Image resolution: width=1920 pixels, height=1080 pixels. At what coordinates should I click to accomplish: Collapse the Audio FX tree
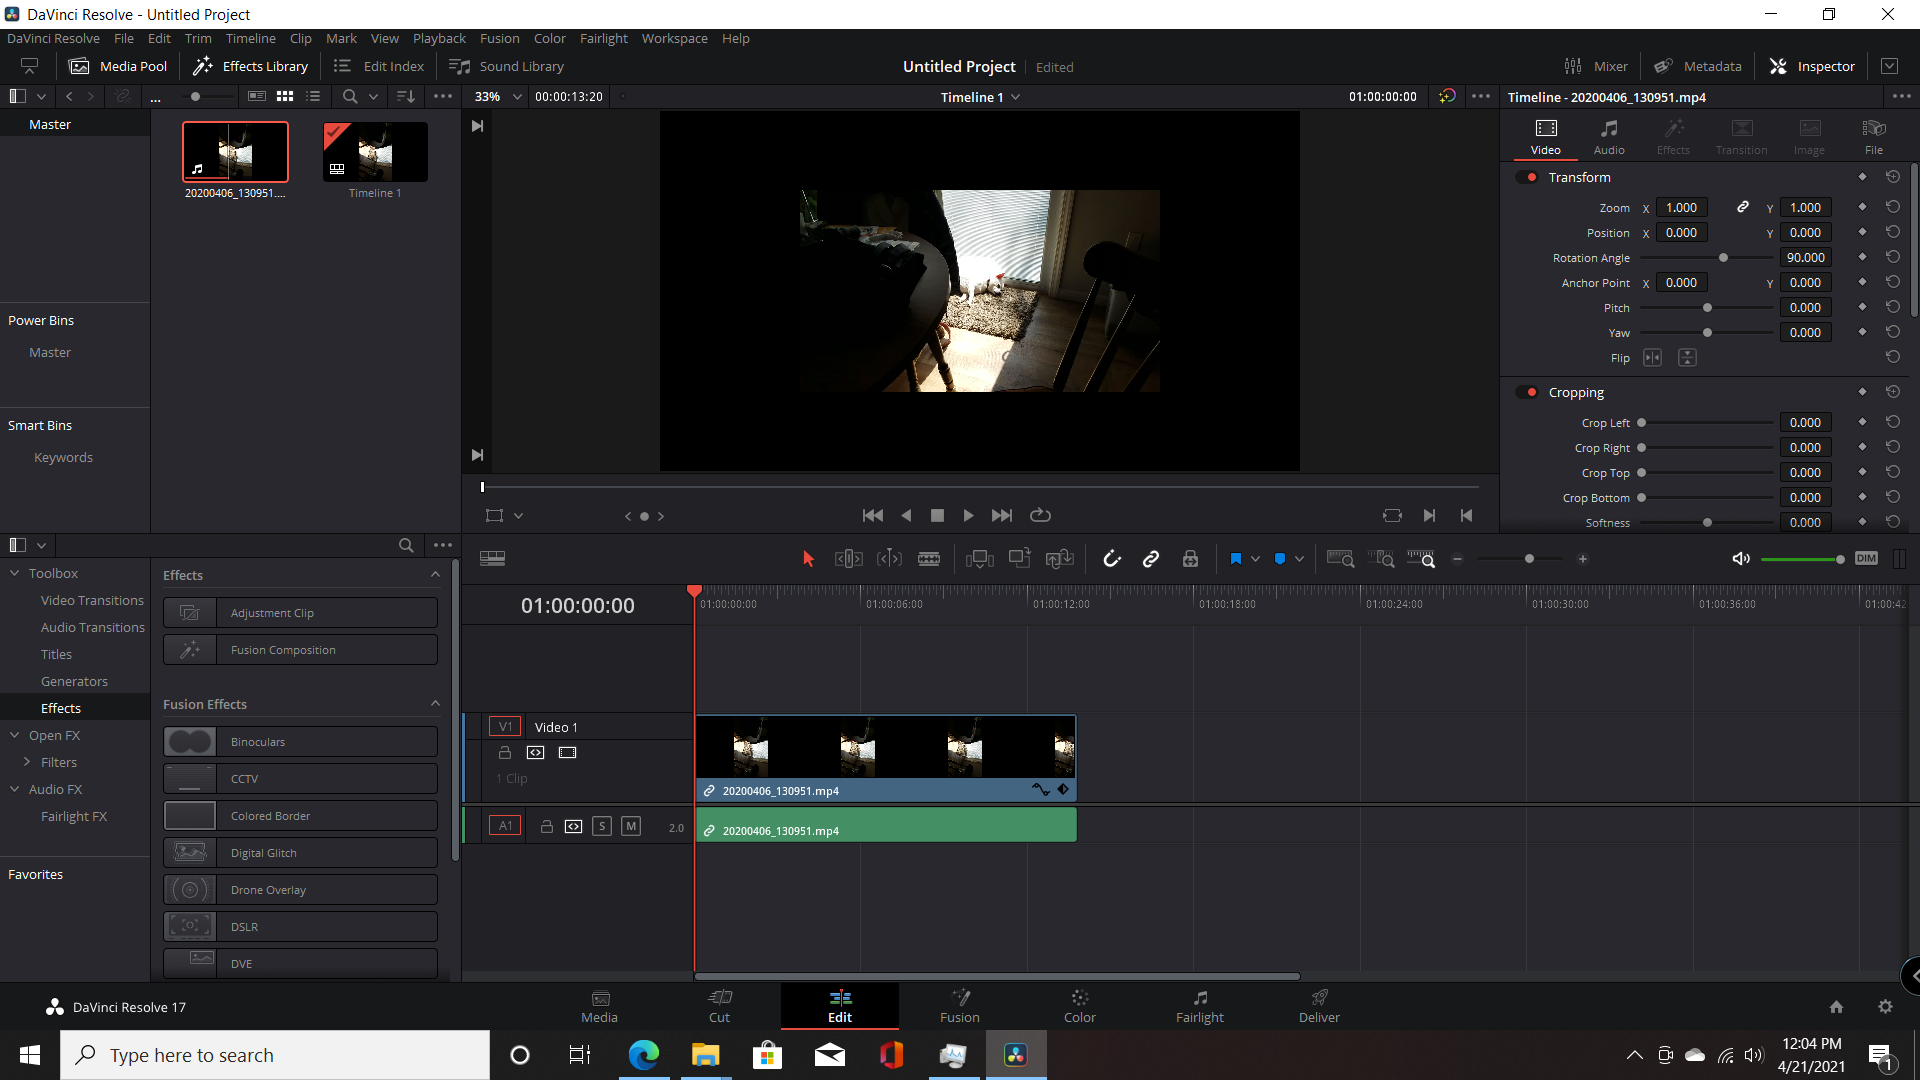[x=15, y=789]
